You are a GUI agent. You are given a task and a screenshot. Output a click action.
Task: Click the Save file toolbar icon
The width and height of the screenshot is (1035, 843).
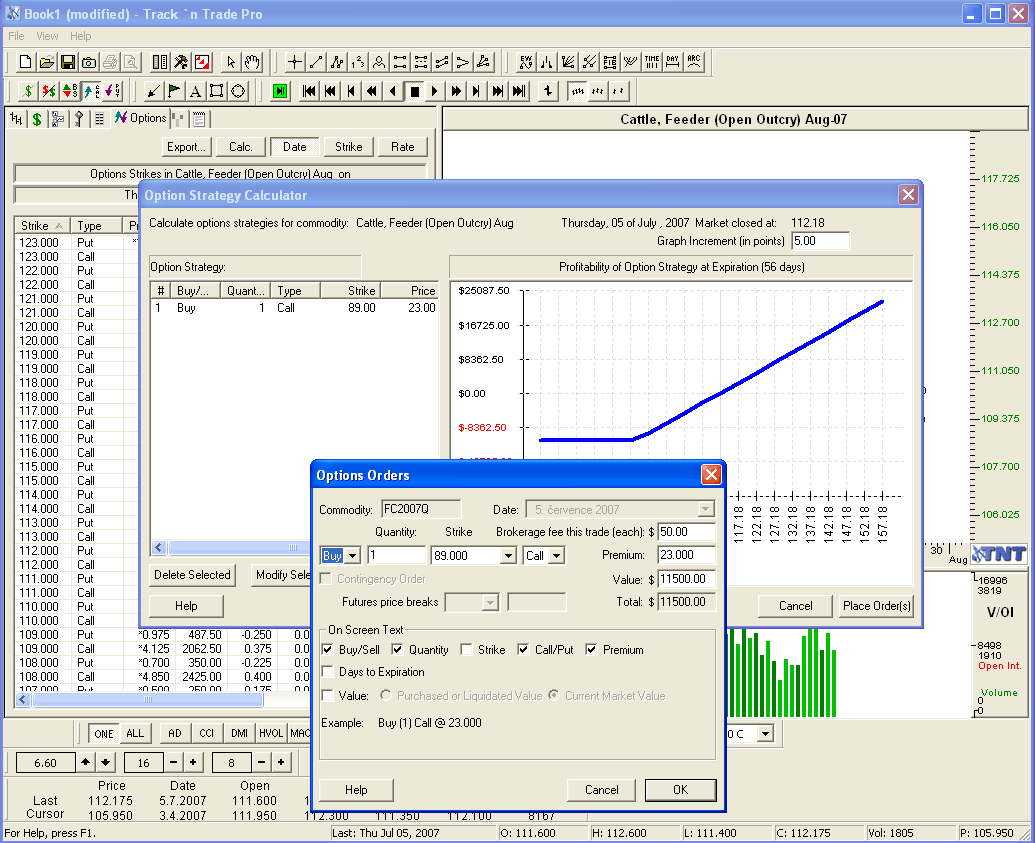(x=68, y=62)
